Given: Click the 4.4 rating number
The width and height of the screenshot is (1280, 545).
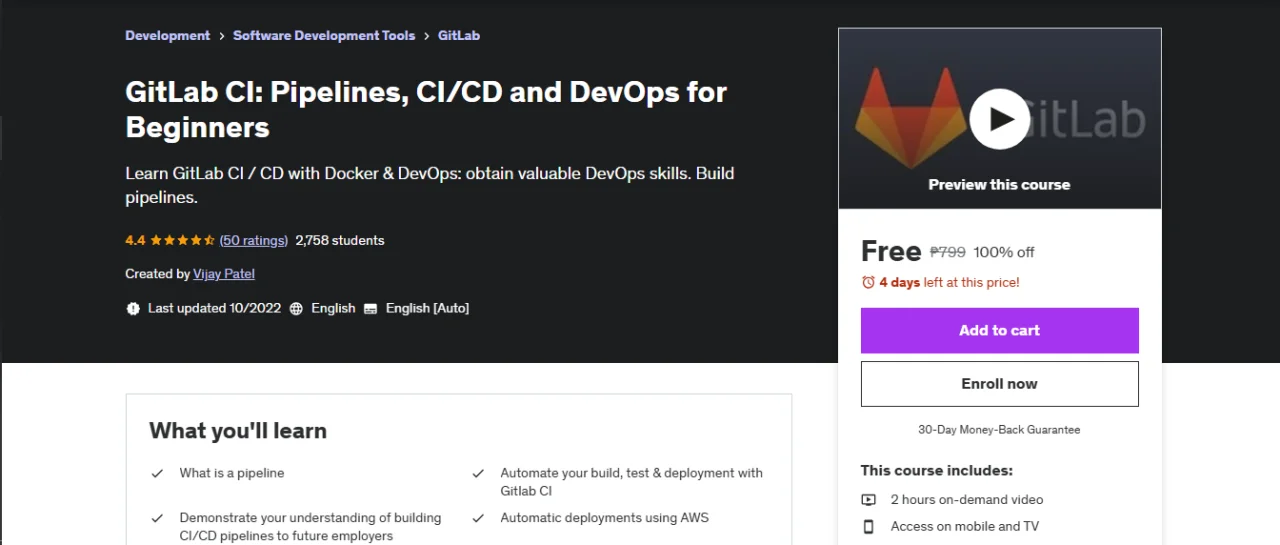Looking at the screenshot, I should click(x=135, y=240).
